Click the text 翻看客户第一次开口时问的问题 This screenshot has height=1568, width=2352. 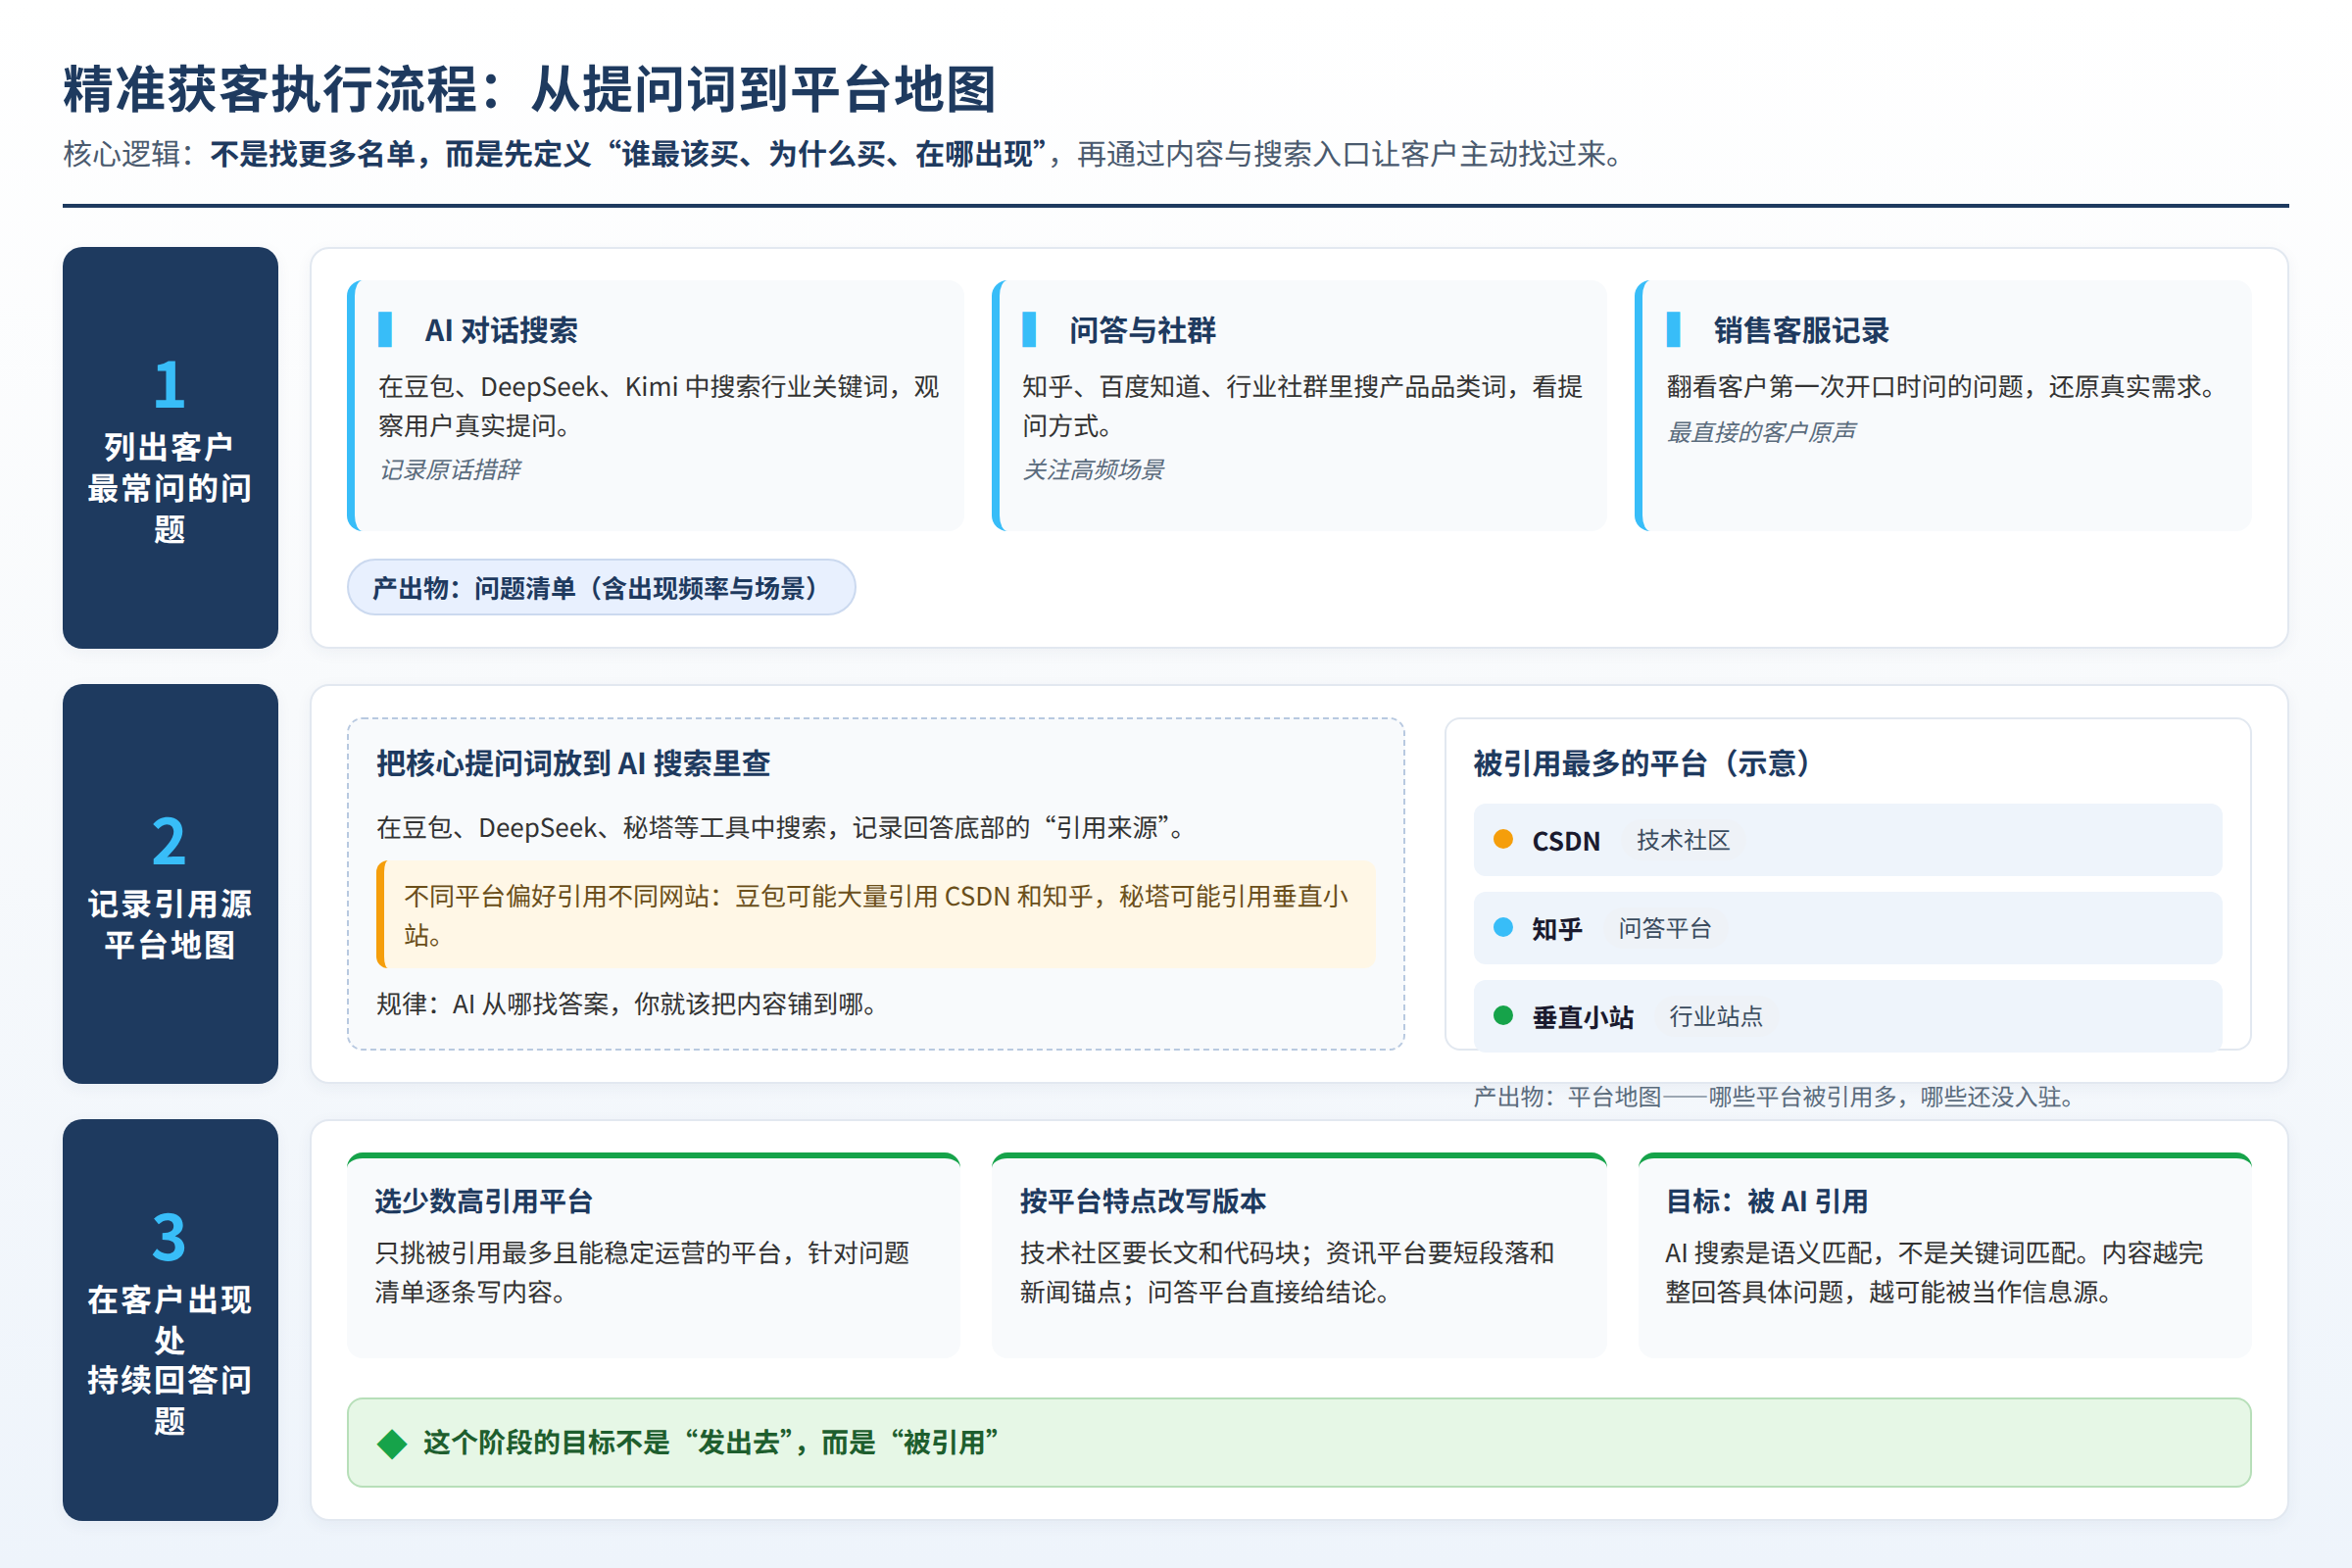click(1942, 386)
